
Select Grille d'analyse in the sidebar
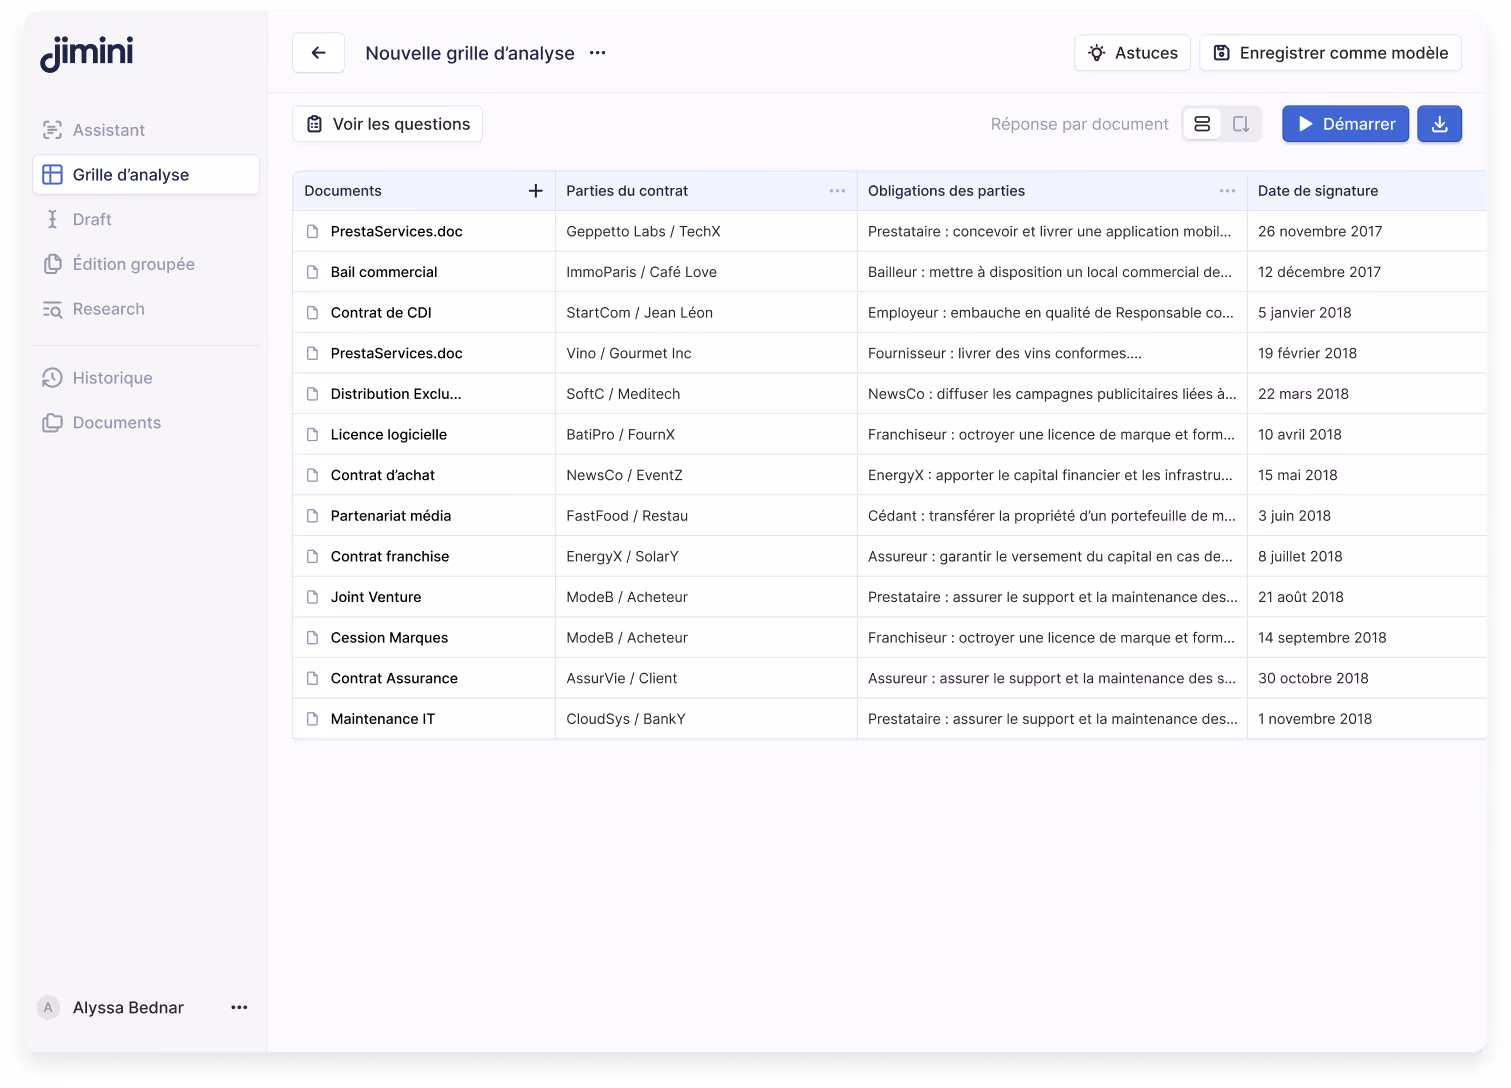51,174
